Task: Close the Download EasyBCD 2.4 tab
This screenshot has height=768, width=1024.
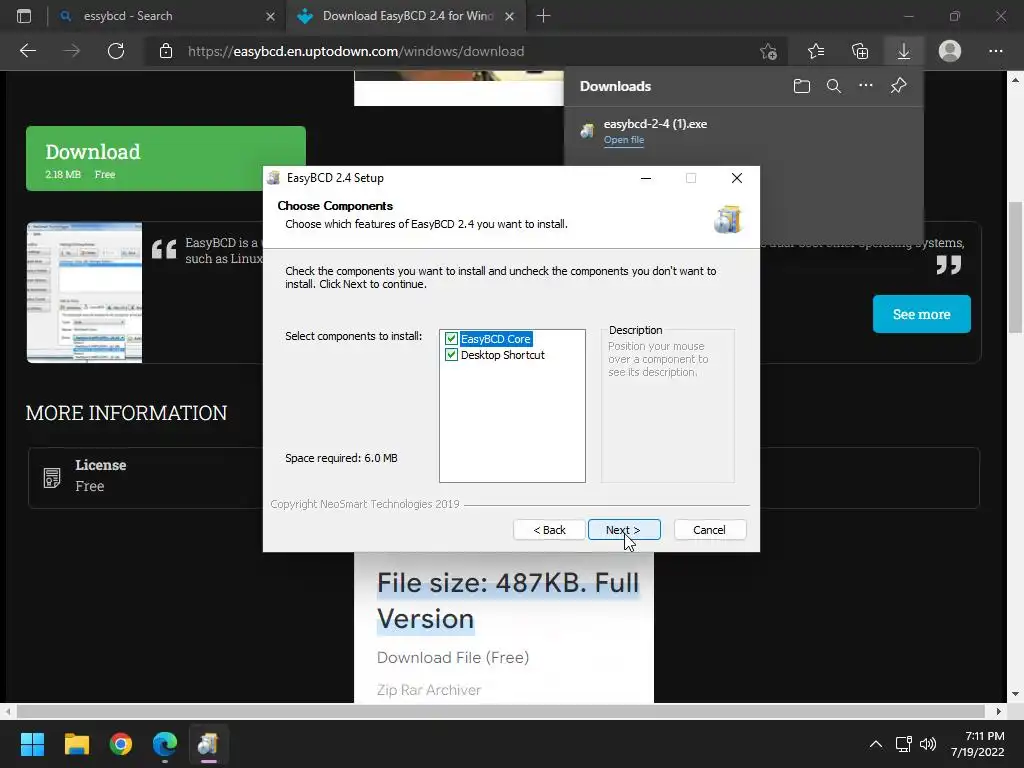Action: (x=509, y=16)
